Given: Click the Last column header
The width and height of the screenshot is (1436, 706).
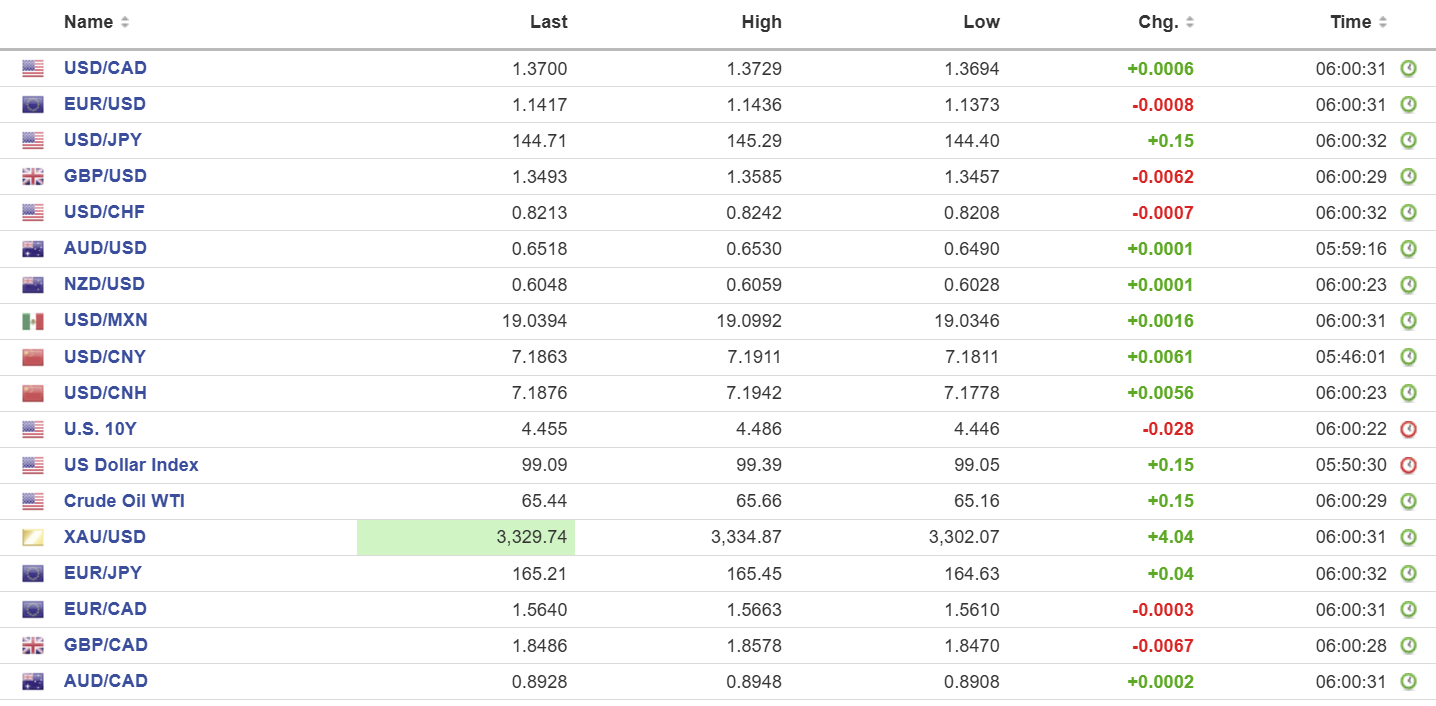Looking at the screenshot, I should tap(548, 22).
